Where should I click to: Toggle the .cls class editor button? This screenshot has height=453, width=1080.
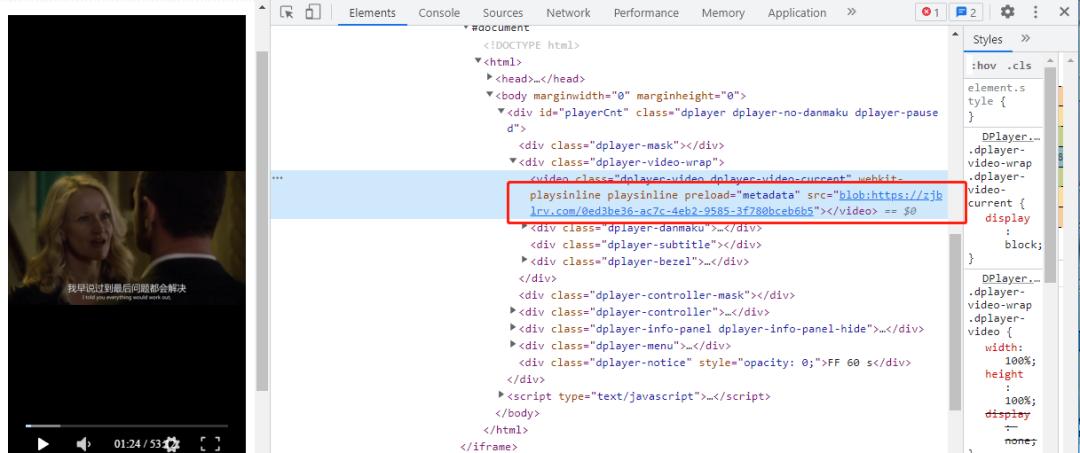[x=1019, y=66]
